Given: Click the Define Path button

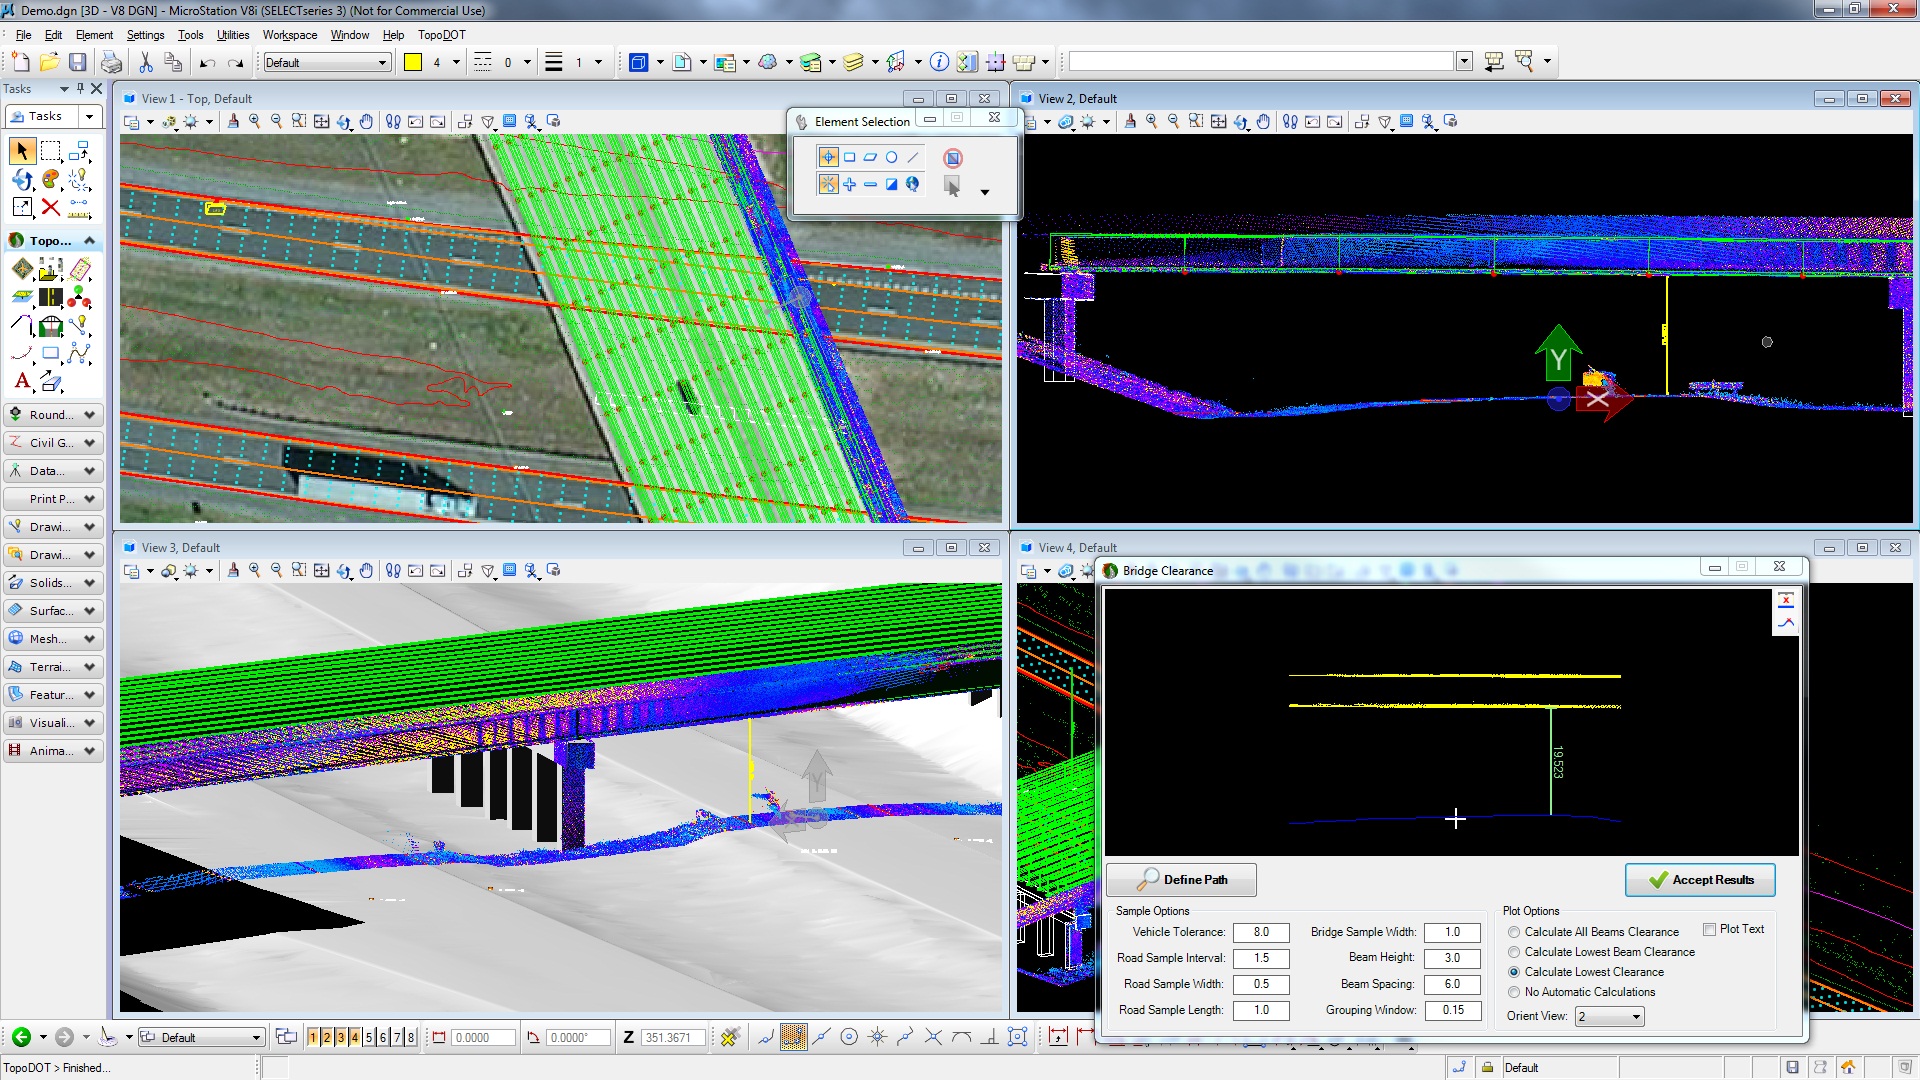Looking at the screenshot, I should pyautogui.click(x=1181, y=880).
